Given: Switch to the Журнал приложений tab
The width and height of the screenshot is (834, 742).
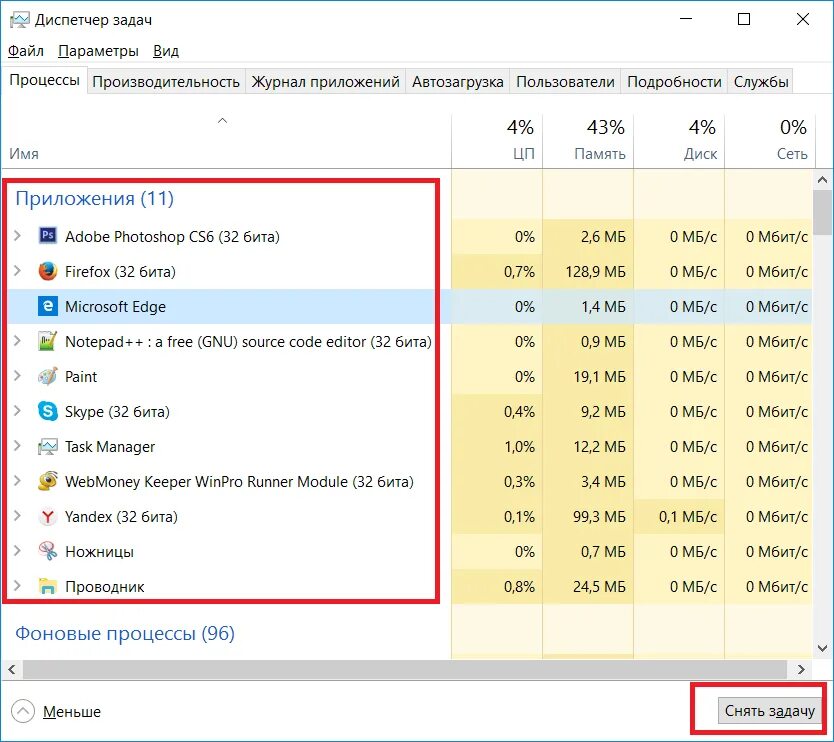Looking at the screenshot, I should [x=325, y=82].
